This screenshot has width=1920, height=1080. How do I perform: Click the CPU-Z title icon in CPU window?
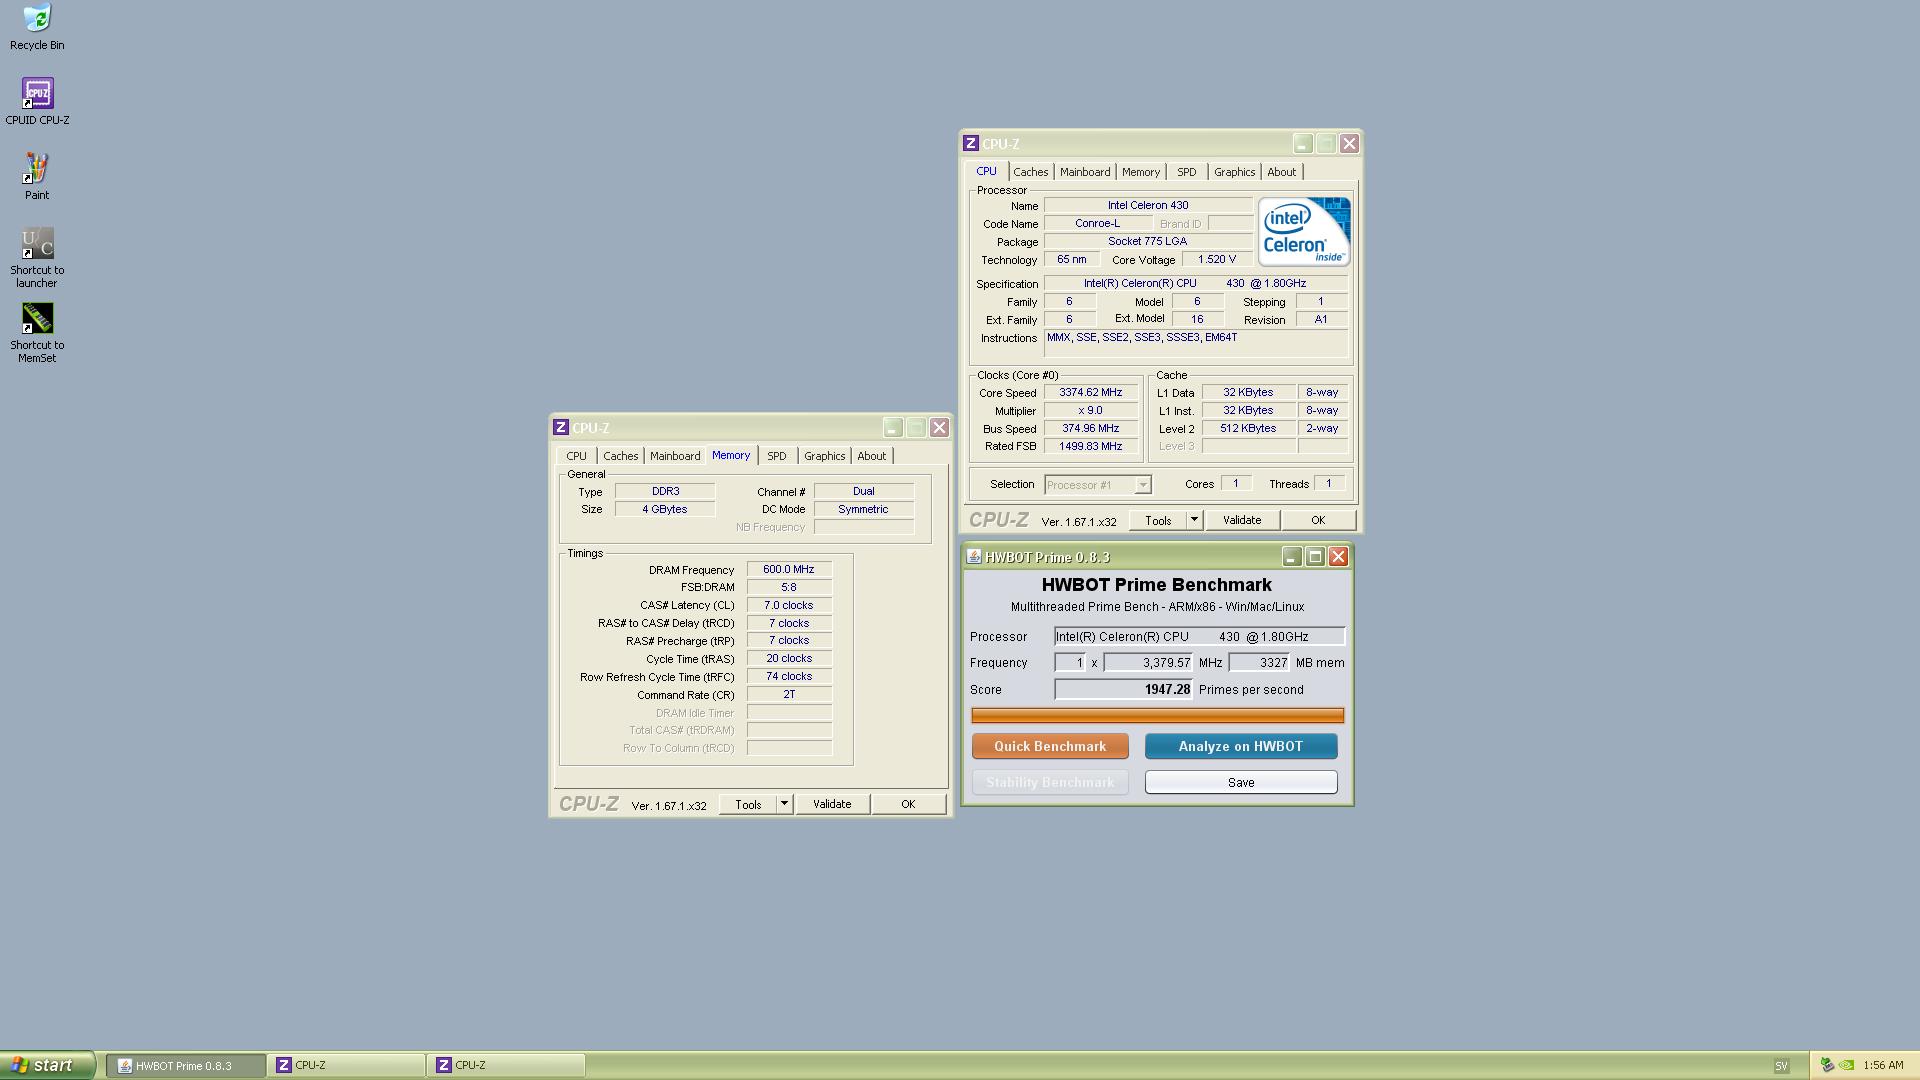click(x=970, y=143)
